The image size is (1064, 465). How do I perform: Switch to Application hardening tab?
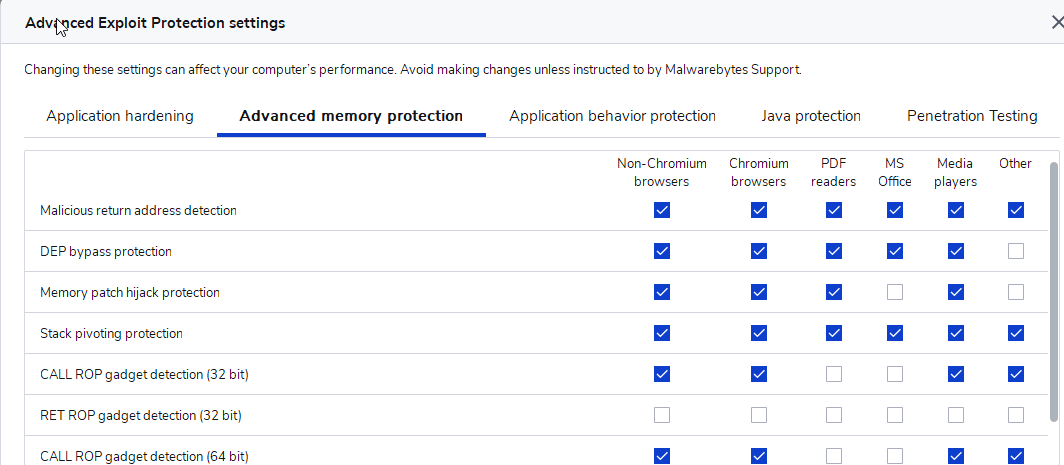click(120, 116)
